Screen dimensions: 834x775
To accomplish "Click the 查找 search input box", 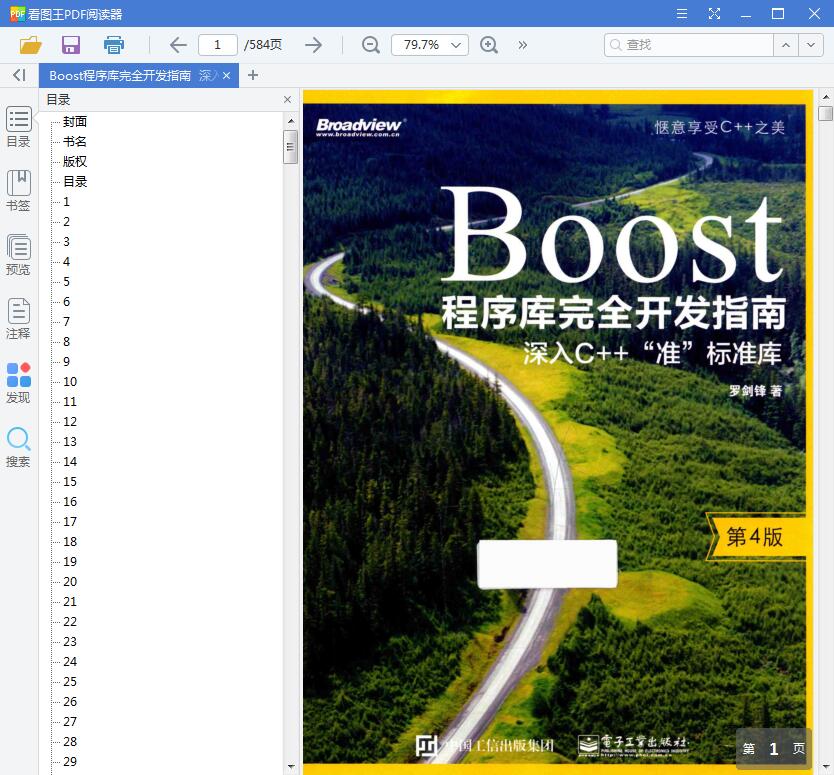I will click(689, 45).
